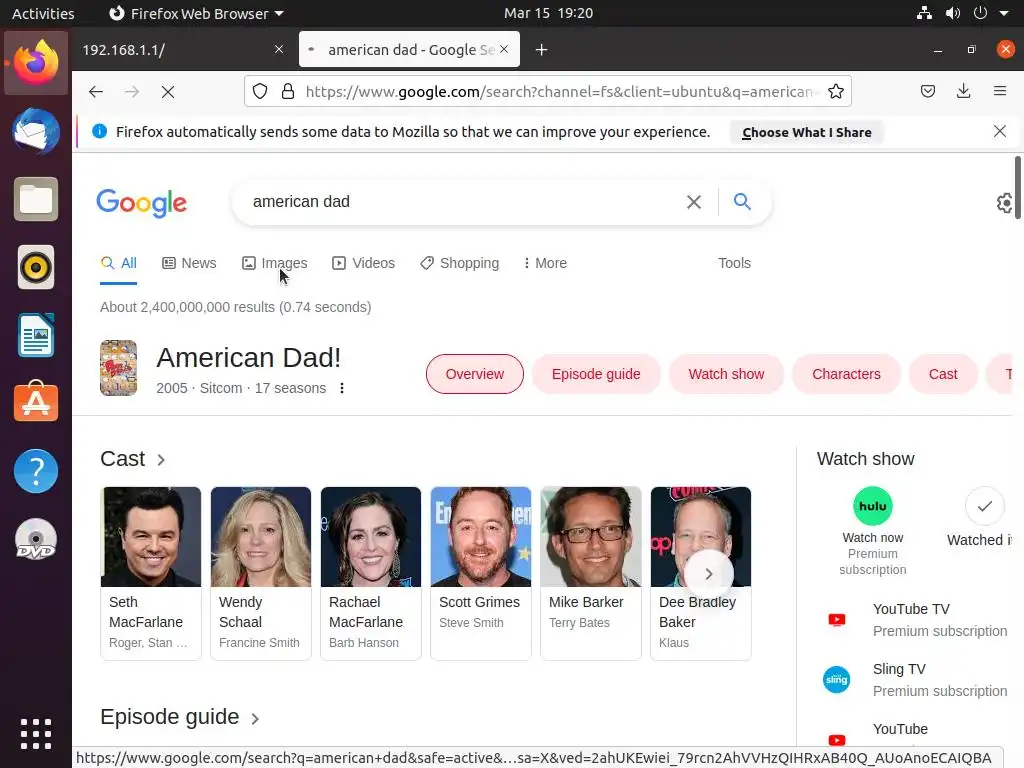Screen dimensions: 1024x768
Task: Click the Google search magnifier button
Action: tap(742, 201)
